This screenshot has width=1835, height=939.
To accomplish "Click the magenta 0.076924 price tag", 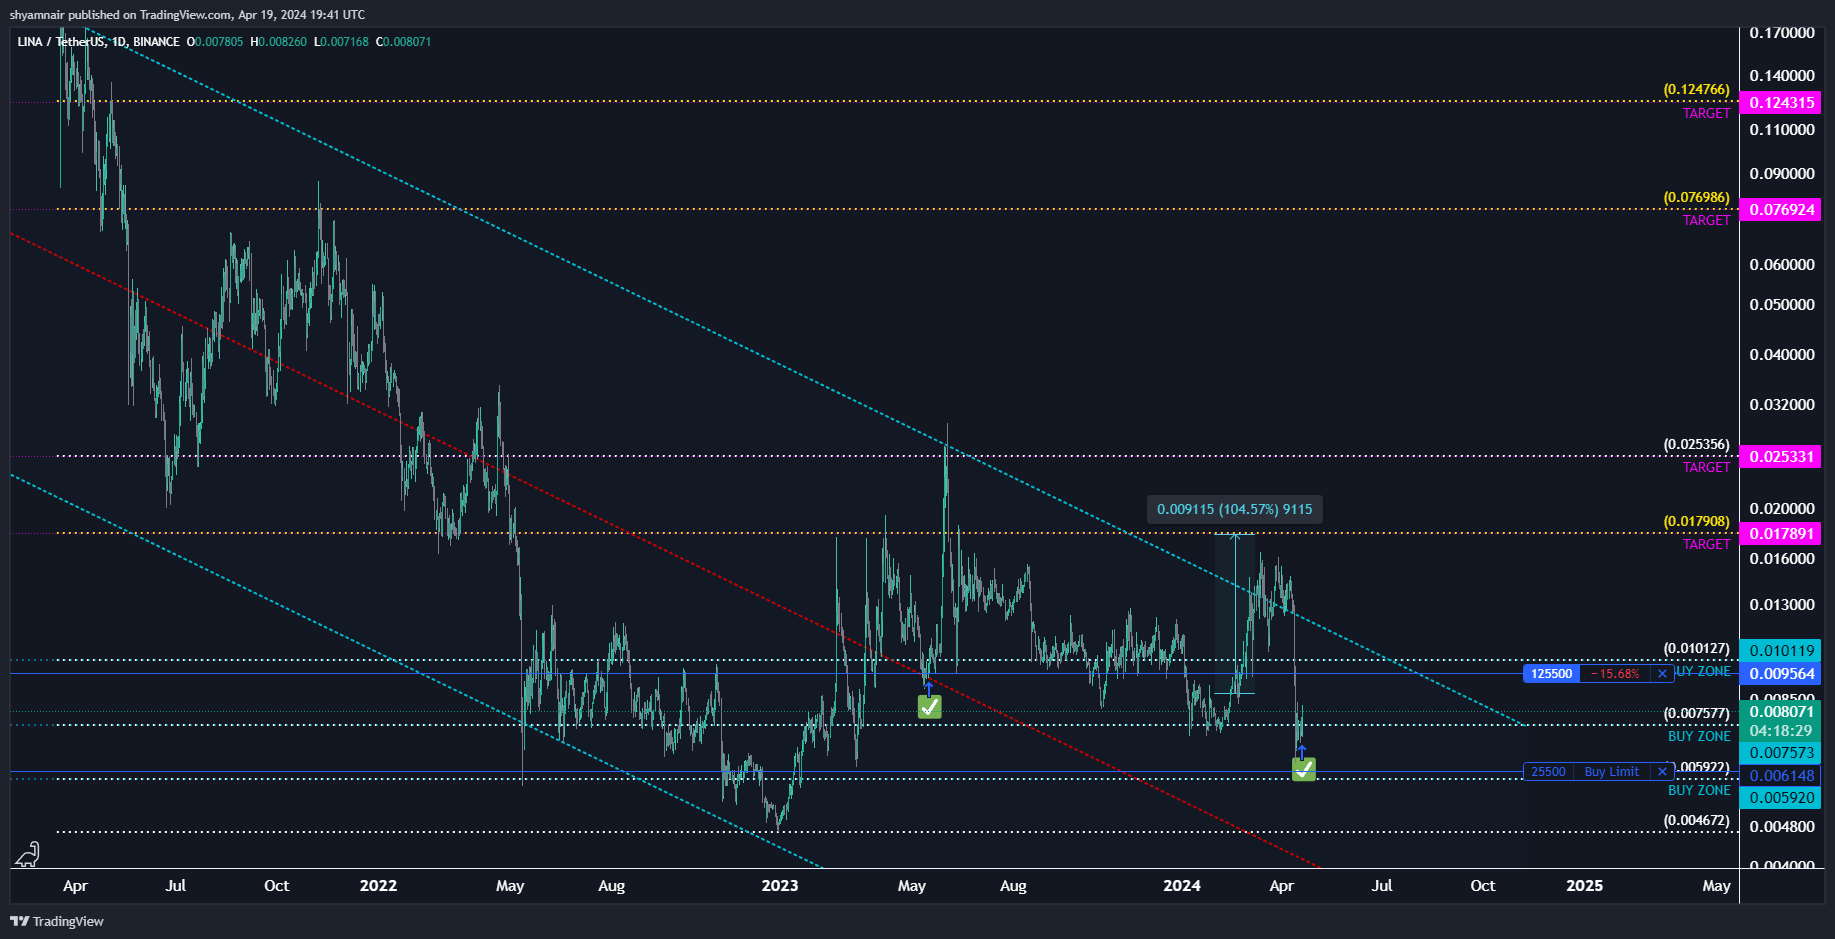I will tap(1781, 209).
